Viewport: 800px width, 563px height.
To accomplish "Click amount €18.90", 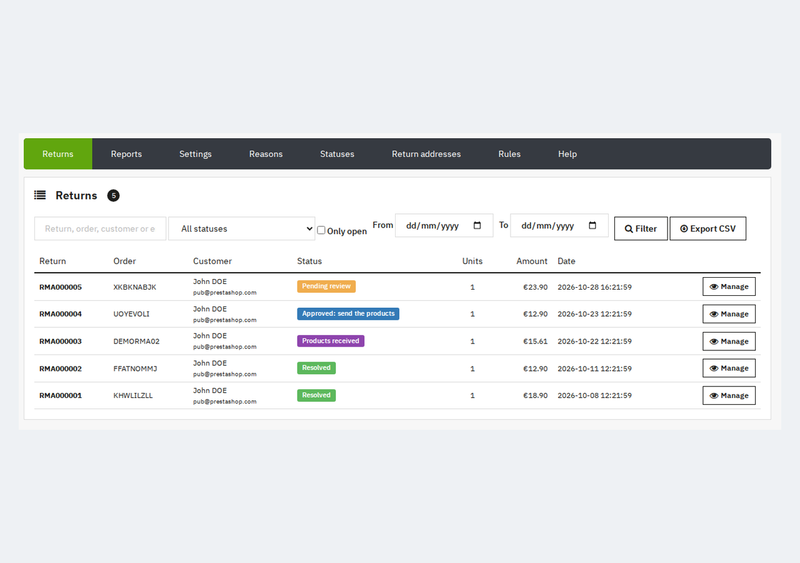I will (535, 396).
